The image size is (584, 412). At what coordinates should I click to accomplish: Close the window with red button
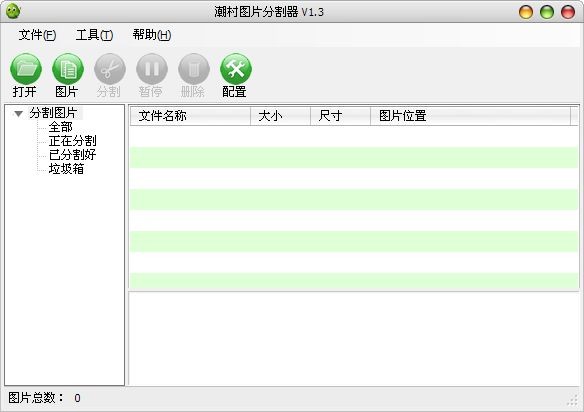568,12
